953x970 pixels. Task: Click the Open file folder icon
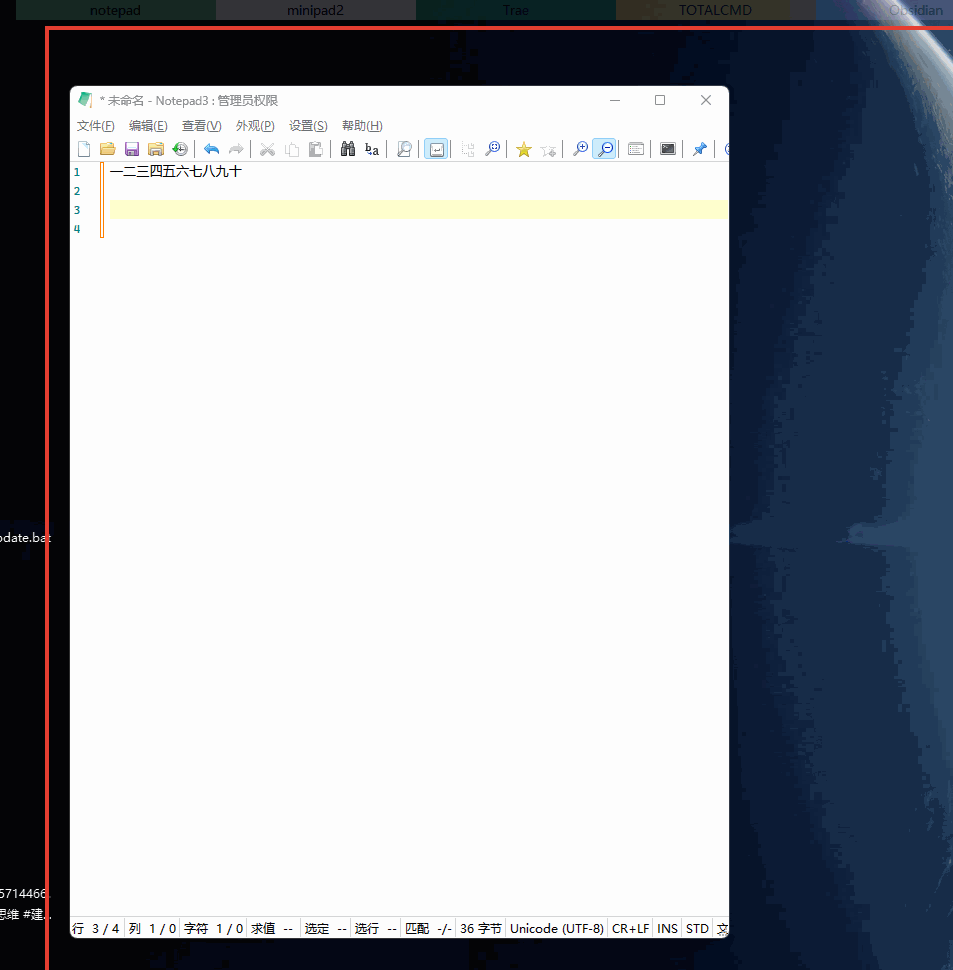coord(108,149)
